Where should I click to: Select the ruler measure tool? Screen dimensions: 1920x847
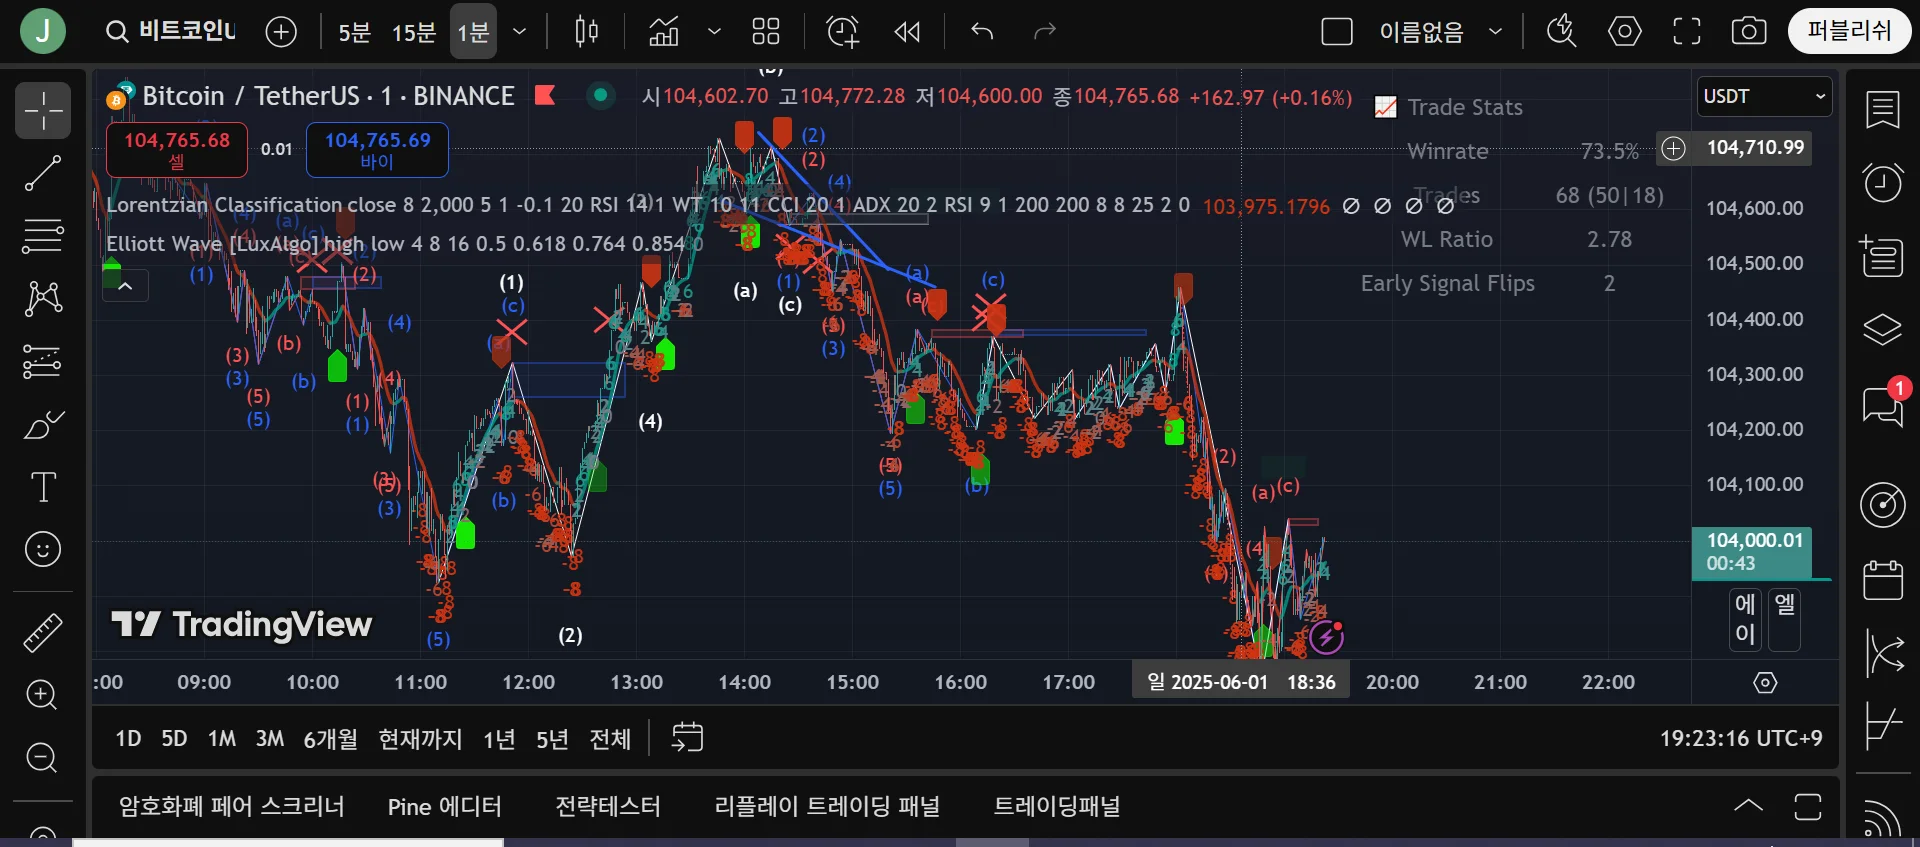(x=43, y=632)
